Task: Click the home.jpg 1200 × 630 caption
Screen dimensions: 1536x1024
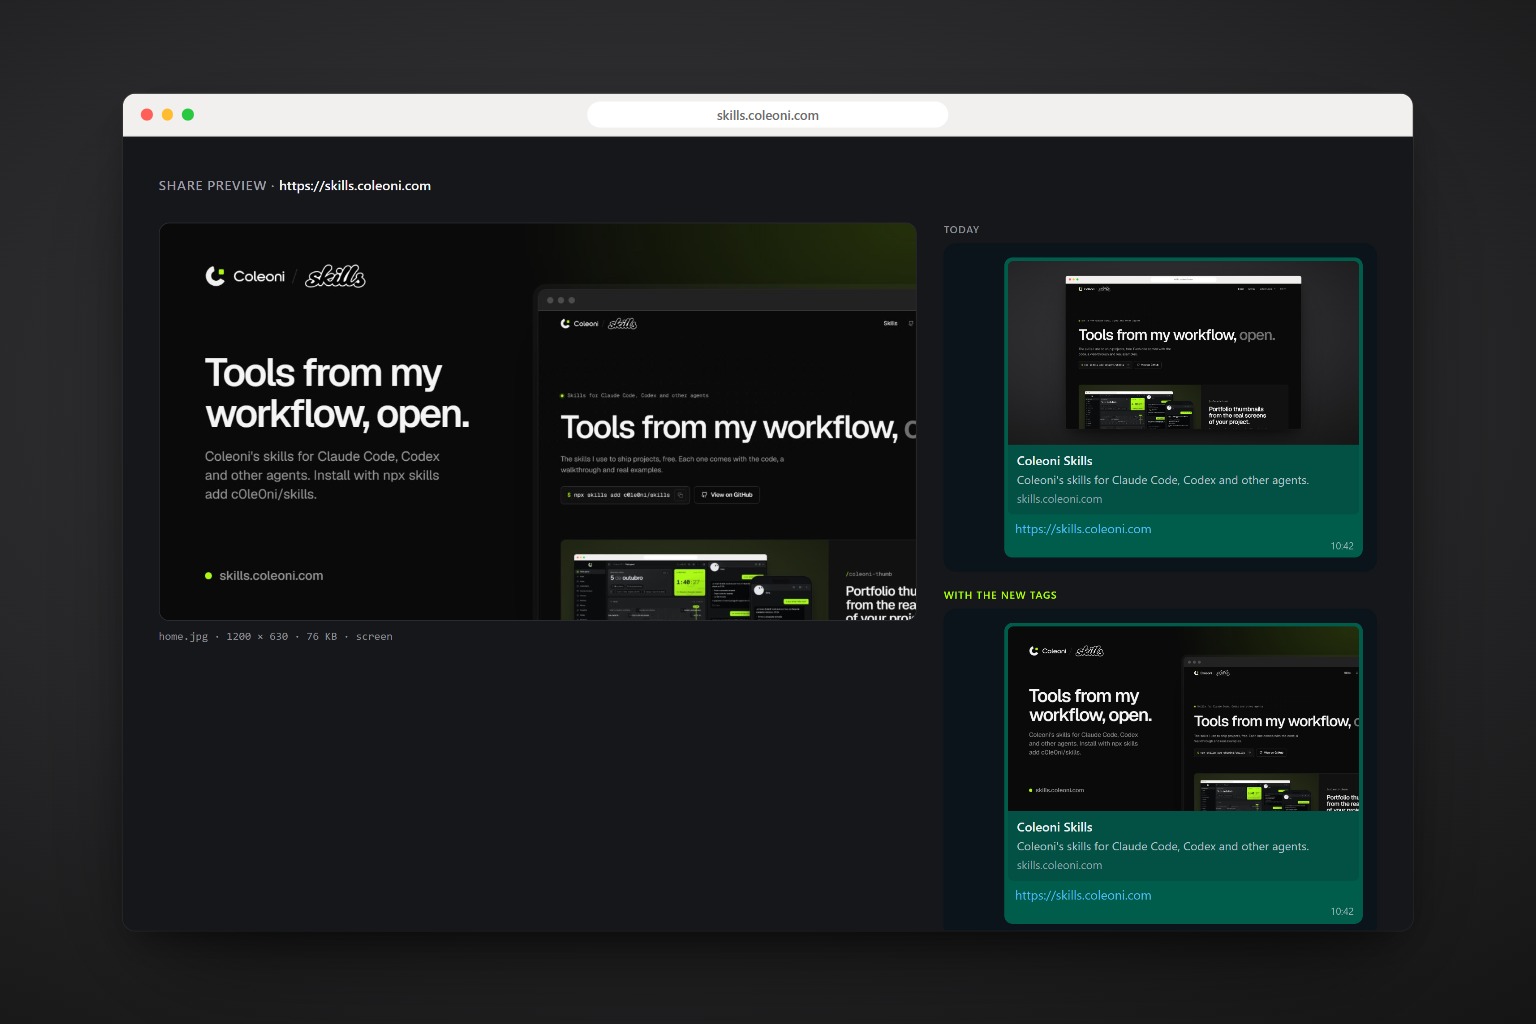Action: pyautogui.click(x=275, y=636)
